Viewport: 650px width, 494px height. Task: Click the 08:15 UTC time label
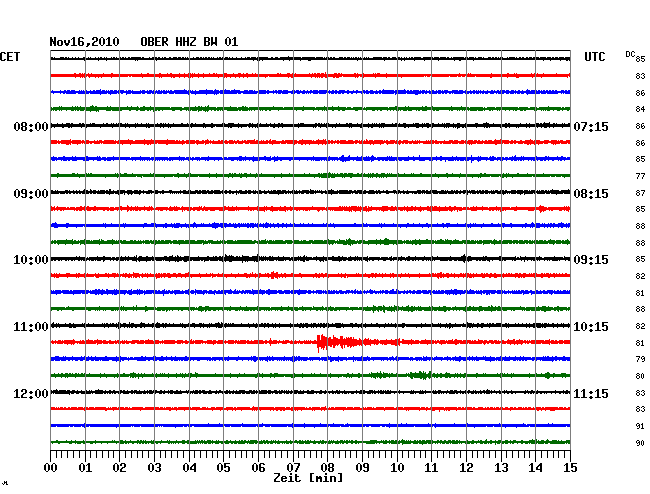pyautogui.click(x=591, y=194)
